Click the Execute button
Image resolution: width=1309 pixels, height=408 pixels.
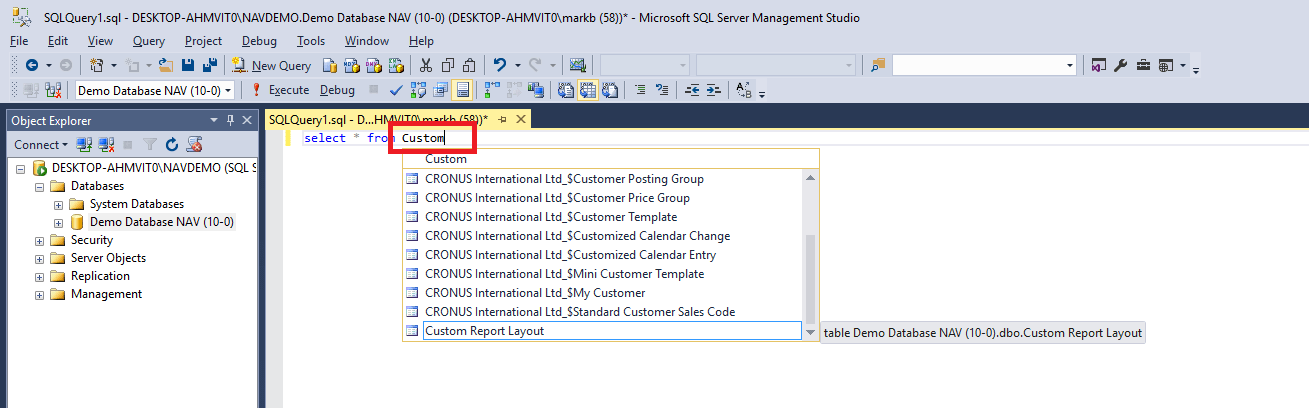click(279, 90)
